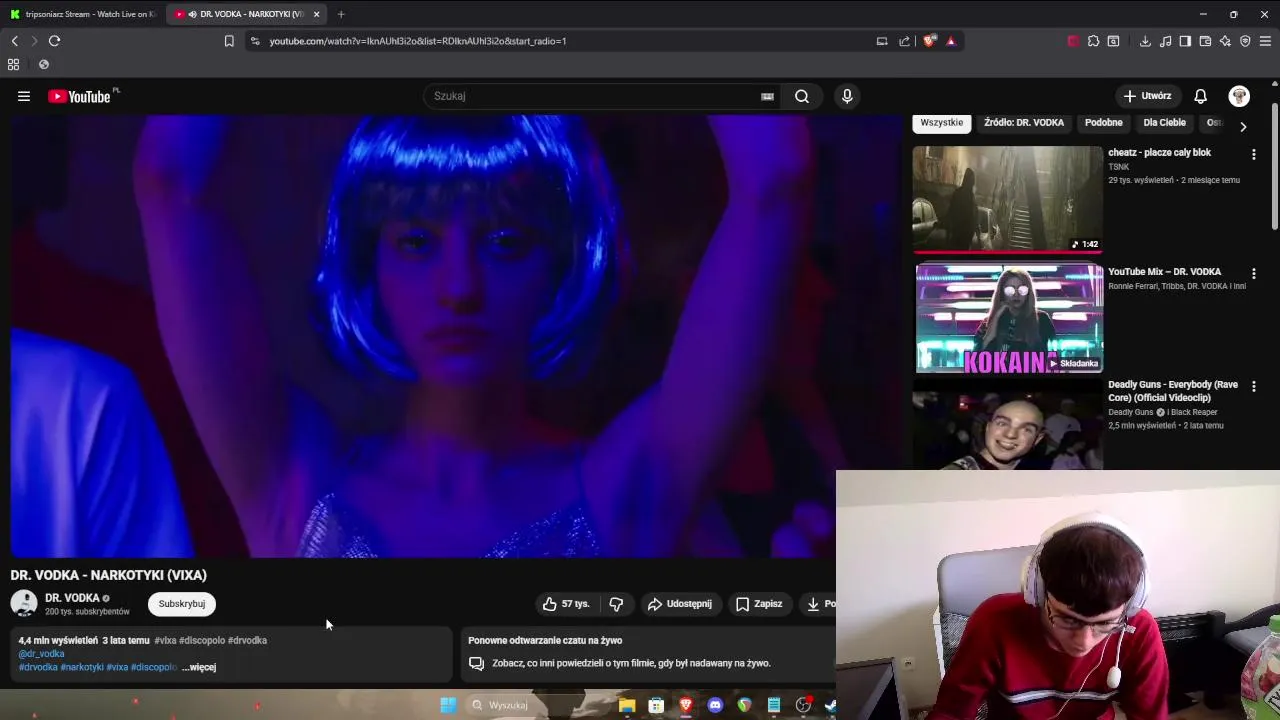
Task: Close the DR. VODKA browser tab
Action: [316, 14]
